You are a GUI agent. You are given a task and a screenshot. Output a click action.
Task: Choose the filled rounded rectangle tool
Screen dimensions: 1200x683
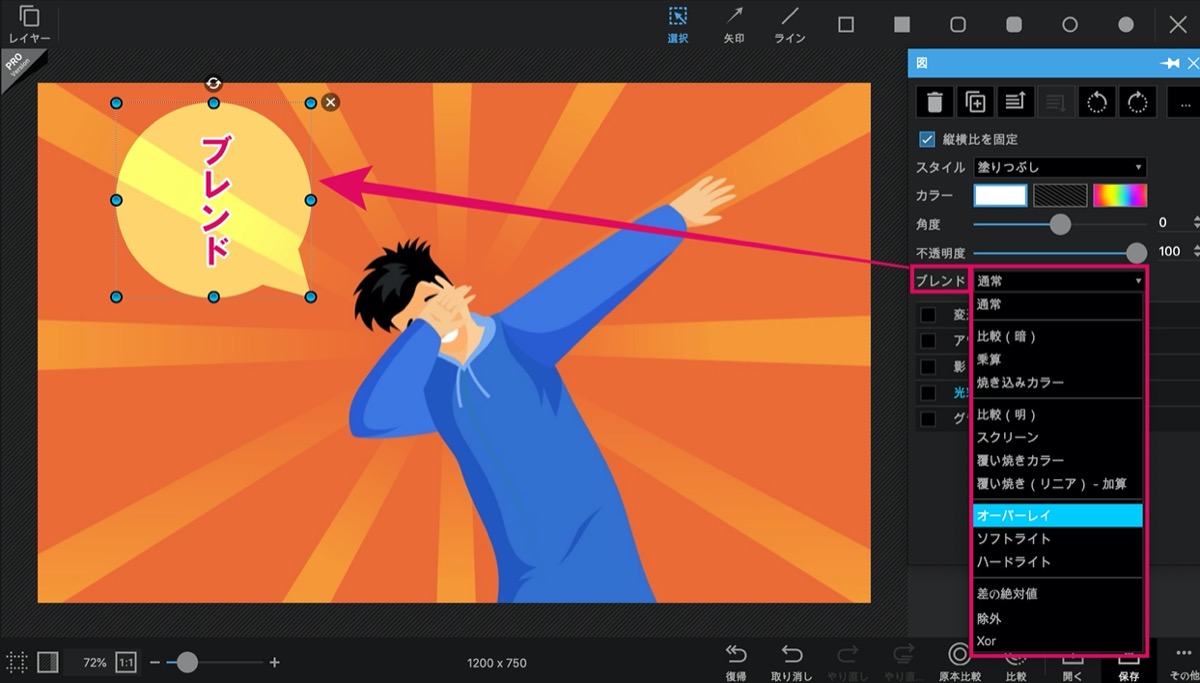point(1014,25)
